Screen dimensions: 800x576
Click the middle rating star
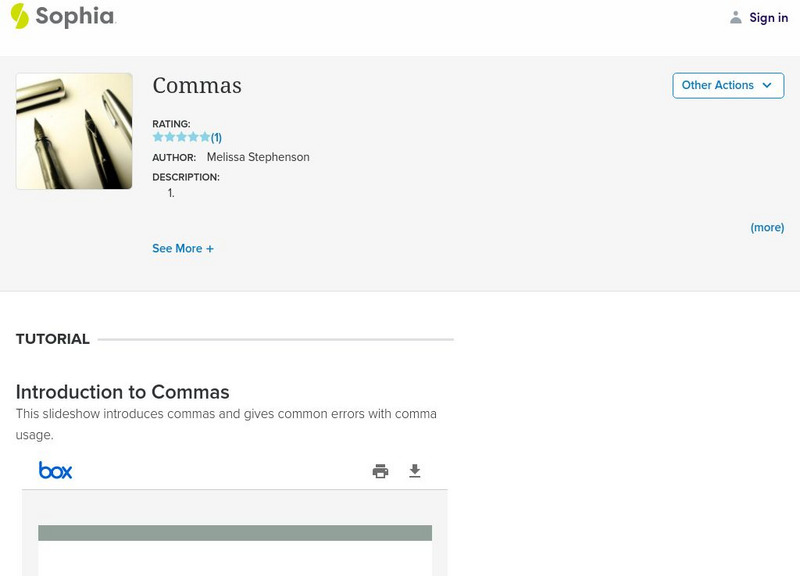[x=181, y=137]
